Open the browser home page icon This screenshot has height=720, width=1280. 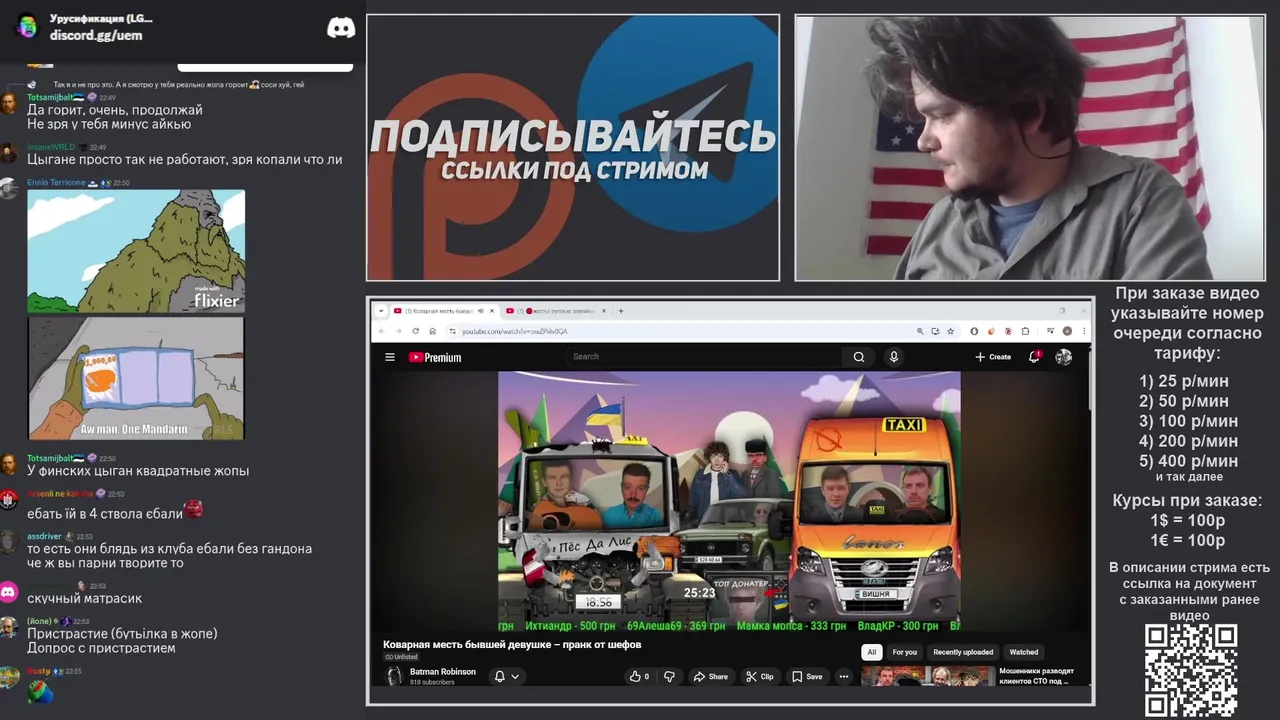432,331
